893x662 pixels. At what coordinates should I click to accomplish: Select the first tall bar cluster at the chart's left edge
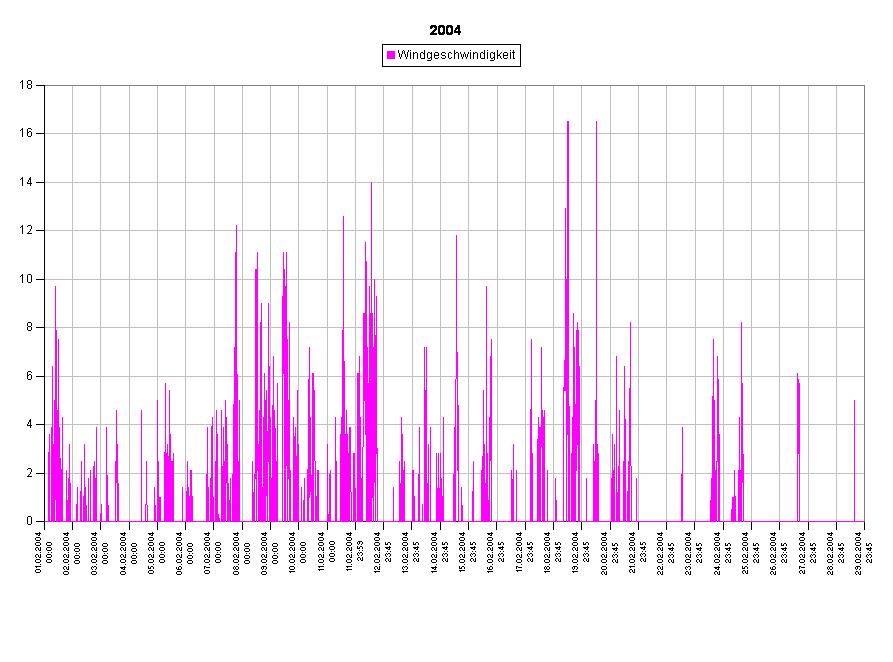coord(56,400)
